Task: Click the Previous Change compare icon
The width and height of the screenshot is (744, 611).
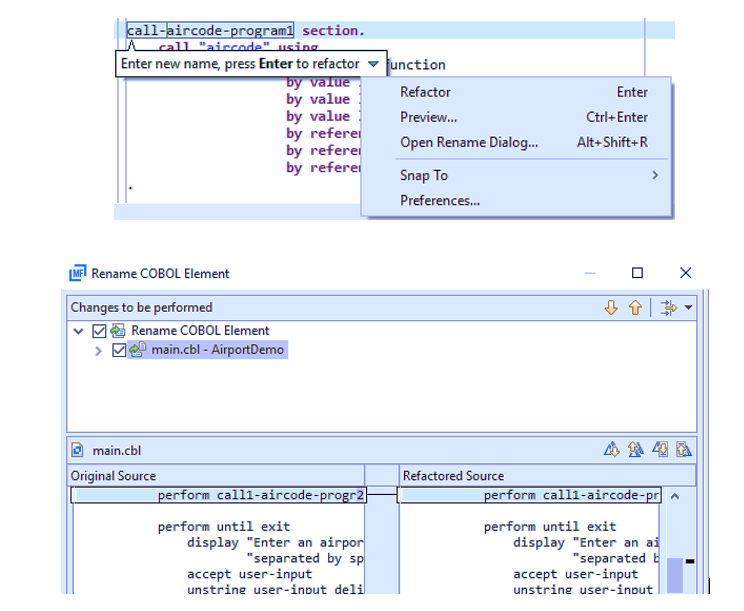Action: coord(684,449)
